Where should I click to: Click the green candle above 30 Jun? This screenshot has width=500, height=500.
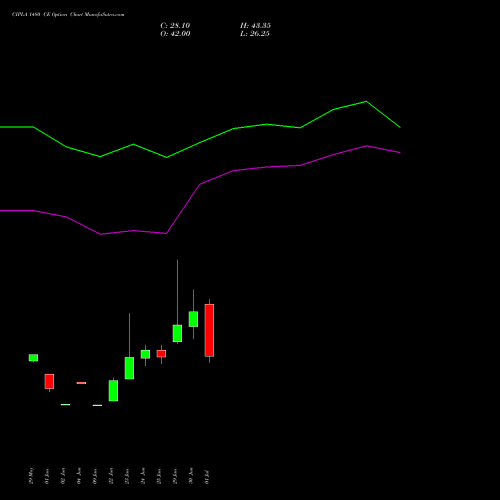193,319
